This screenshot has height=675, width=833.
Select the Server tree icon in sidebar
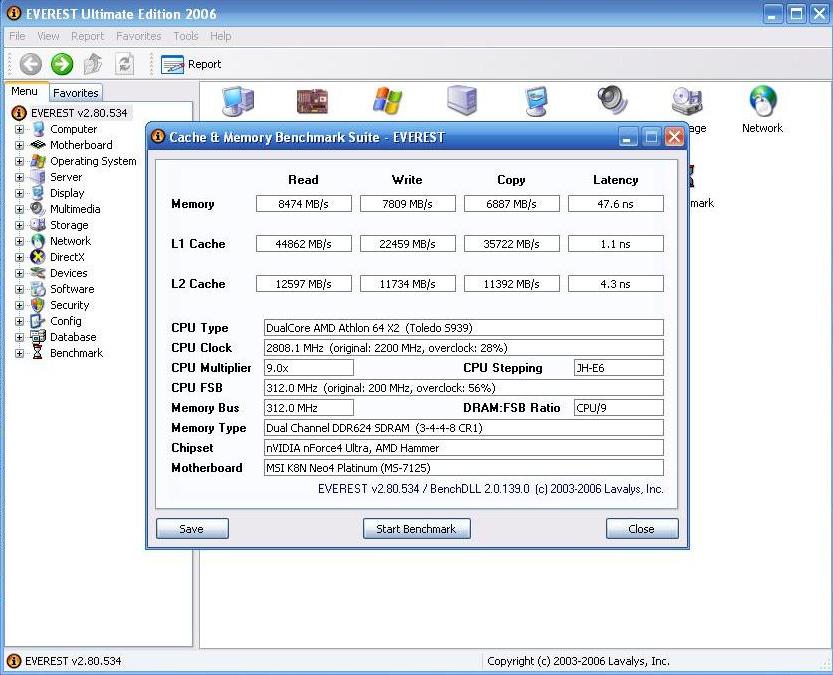pos(38,177)
